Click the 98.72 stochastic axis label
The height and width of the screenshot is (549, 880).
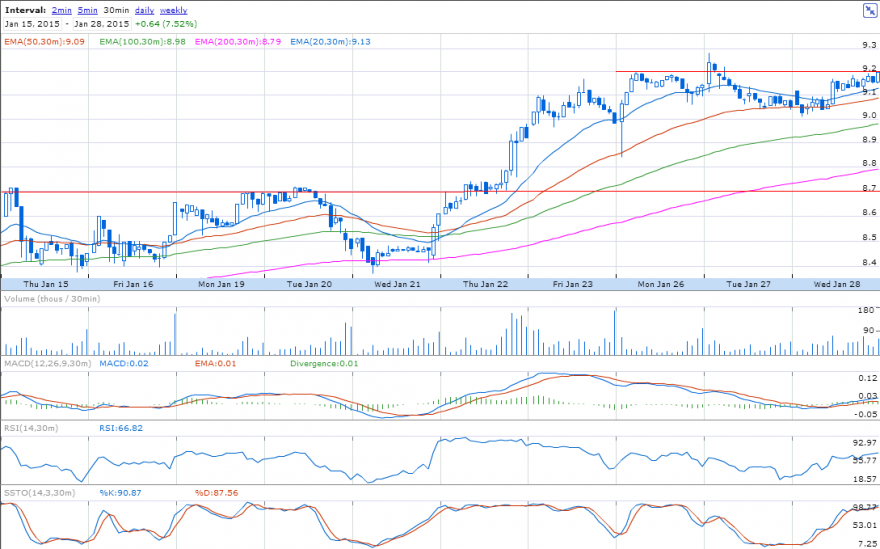click(x=865, y=507)
